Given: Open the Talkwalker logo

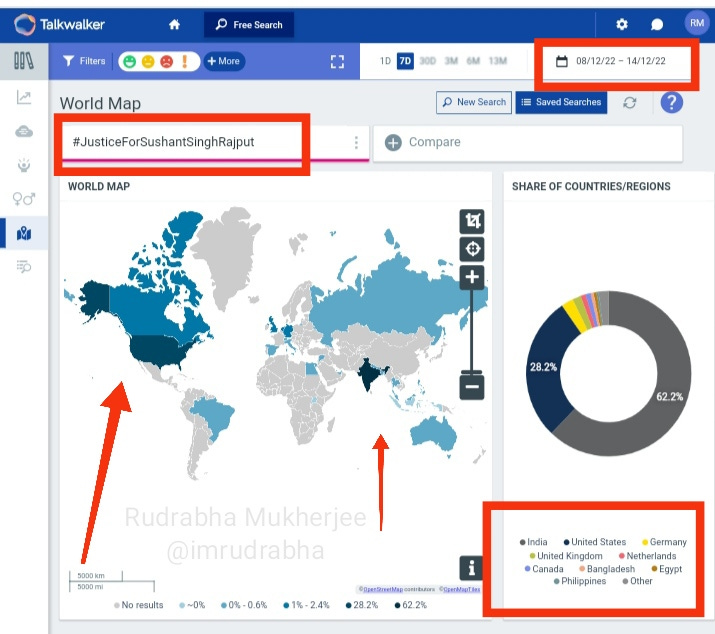Looking at the screenshot, I should [59, 24].
